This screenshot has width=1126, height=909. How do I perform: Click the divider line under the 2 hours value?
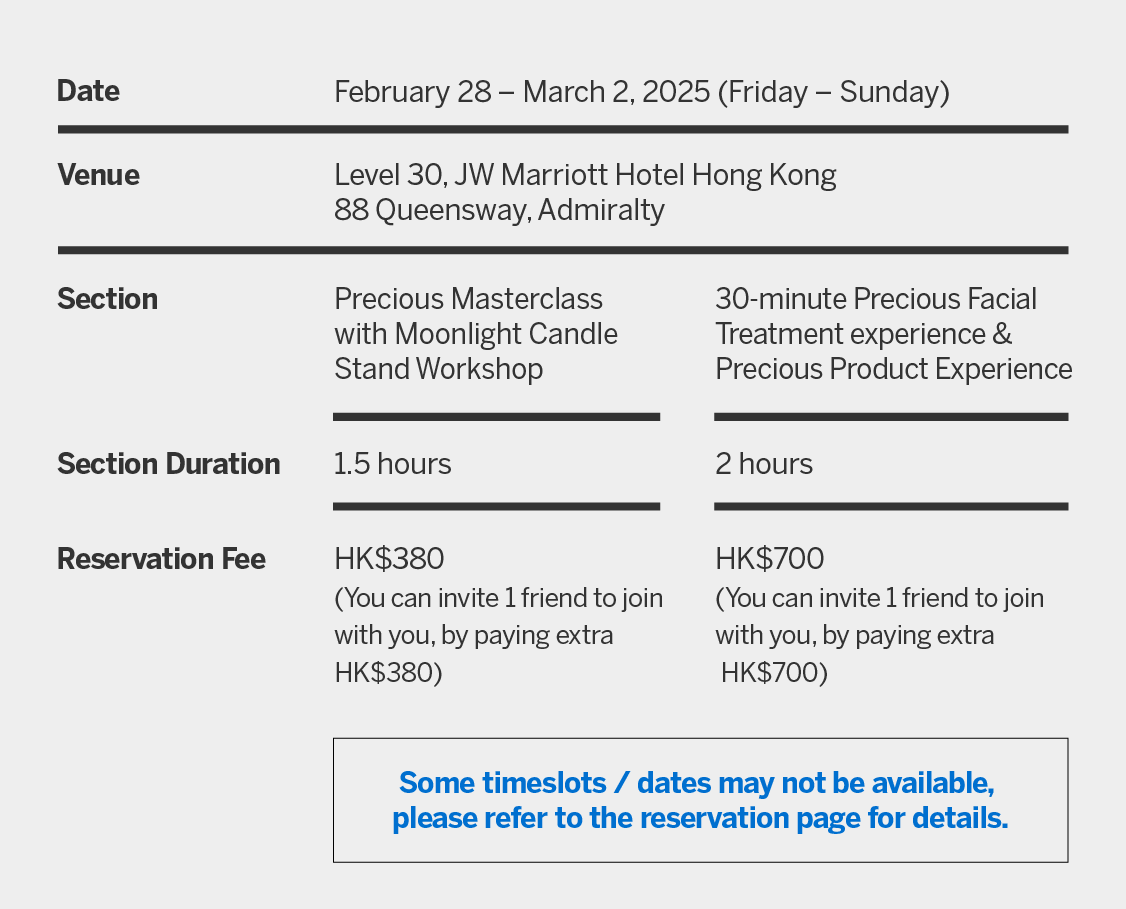coord(891,507)
